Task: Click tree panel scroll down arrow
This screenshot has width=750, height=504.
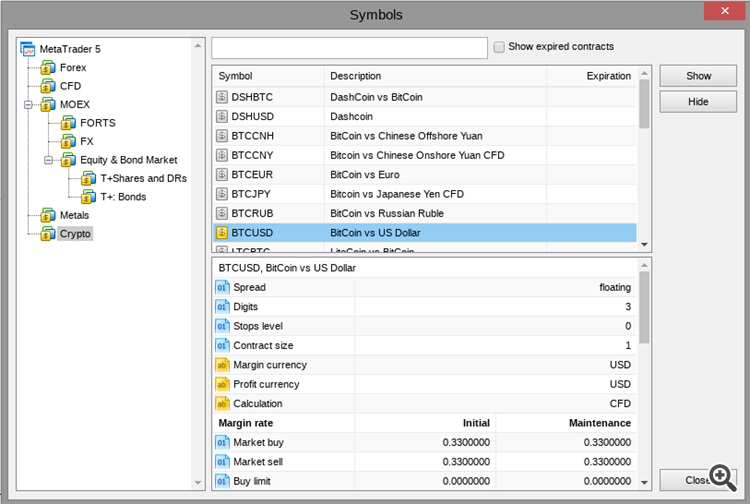Action: [x=198, y=482]
